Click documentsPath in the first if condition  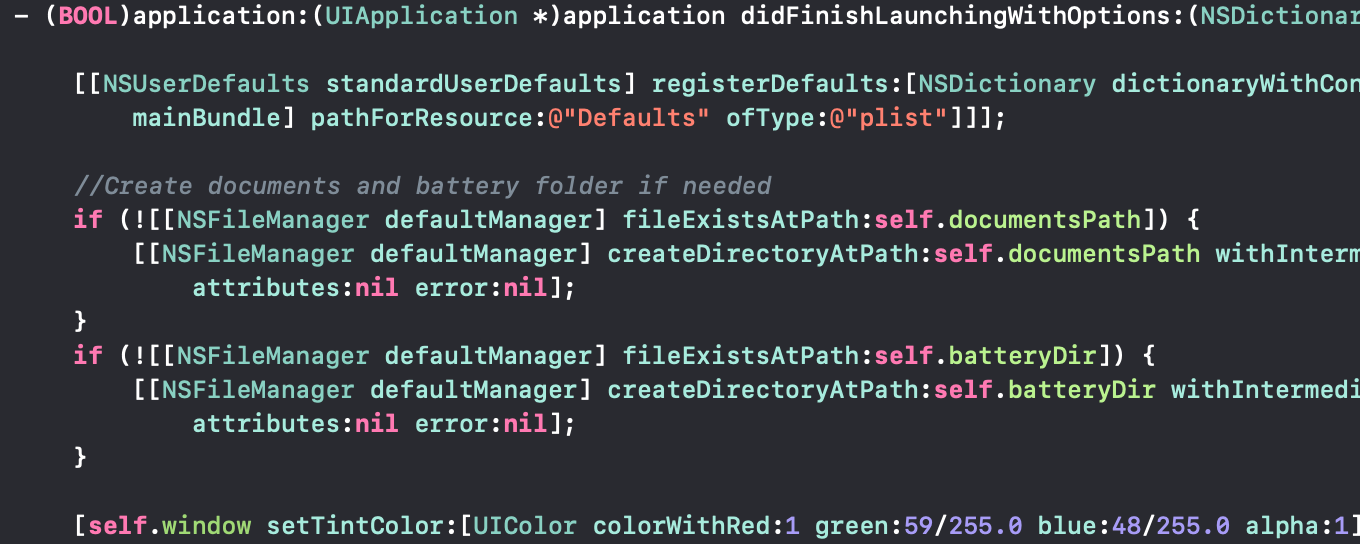pos(1045,220)
